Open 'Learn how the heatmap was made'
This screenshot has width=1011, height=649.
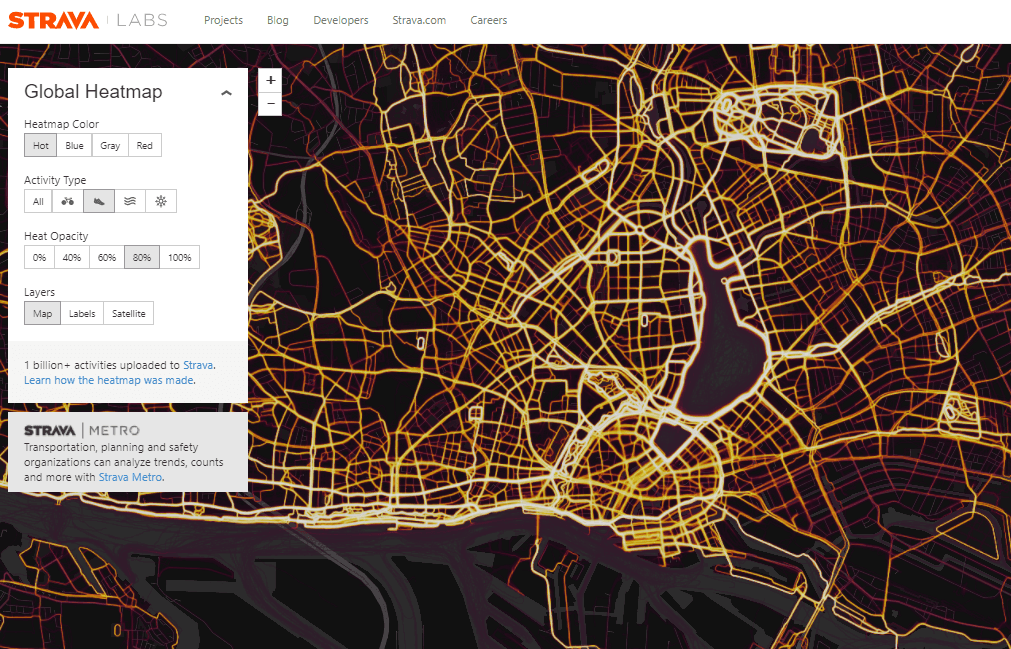[x=109, y=380]
